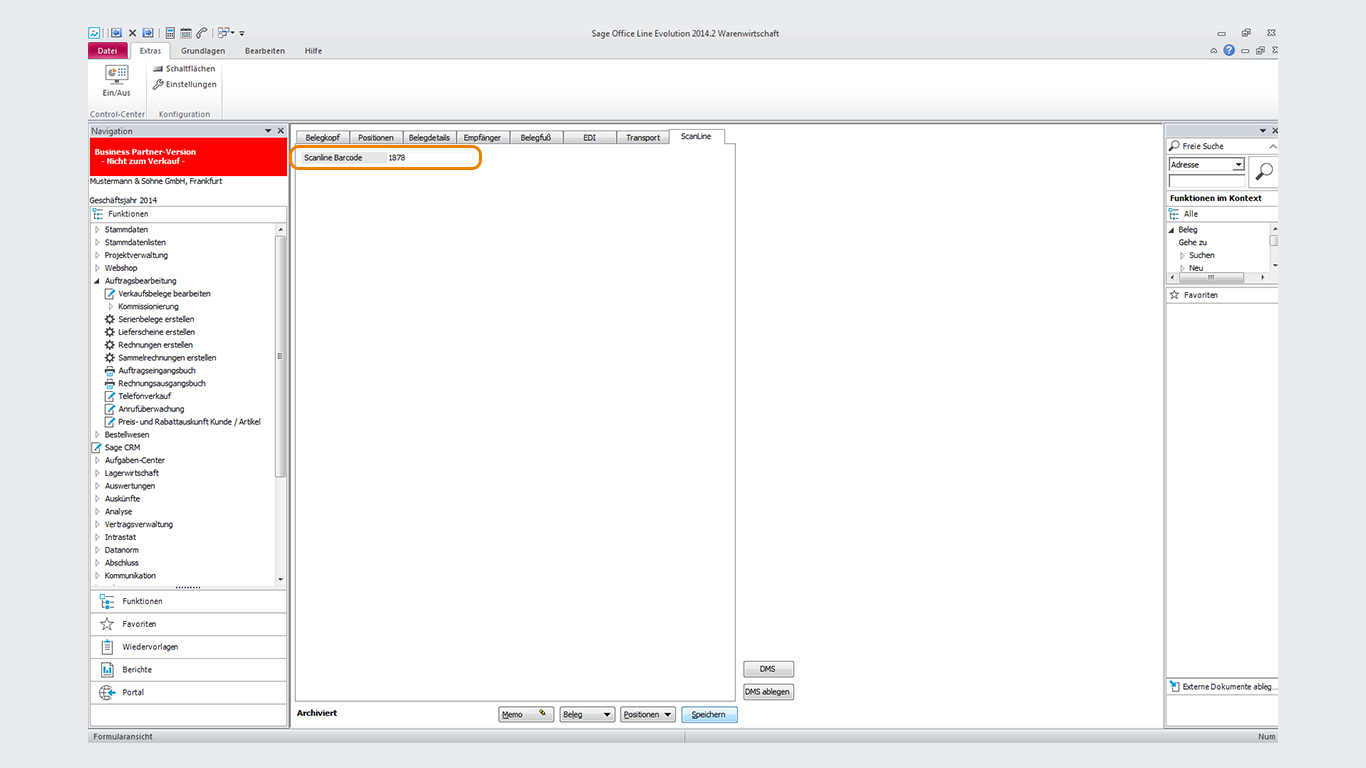Click the telephone icon in quick access toolbar
Viewport: 1366px width, 768px height.
coord(202,33)
